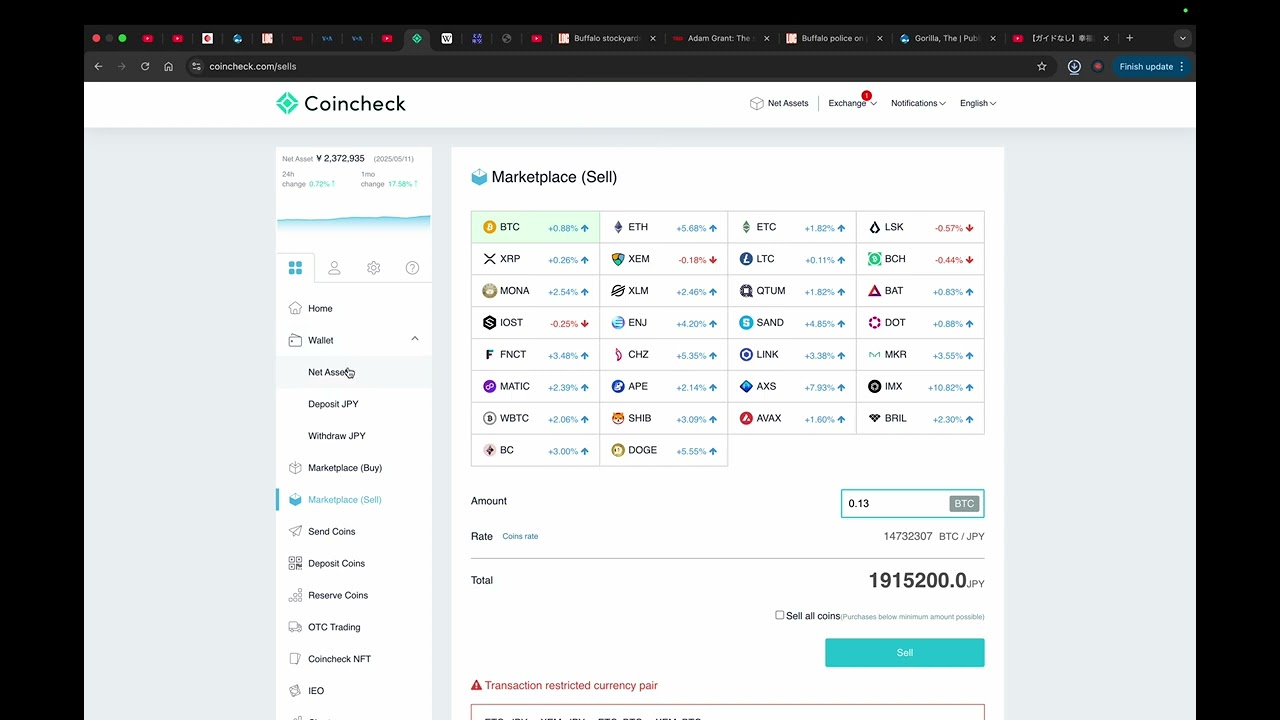This screenshot has height=720, width=1280.
Task: Select the XRP coin tile
Action: click(535, 259)
